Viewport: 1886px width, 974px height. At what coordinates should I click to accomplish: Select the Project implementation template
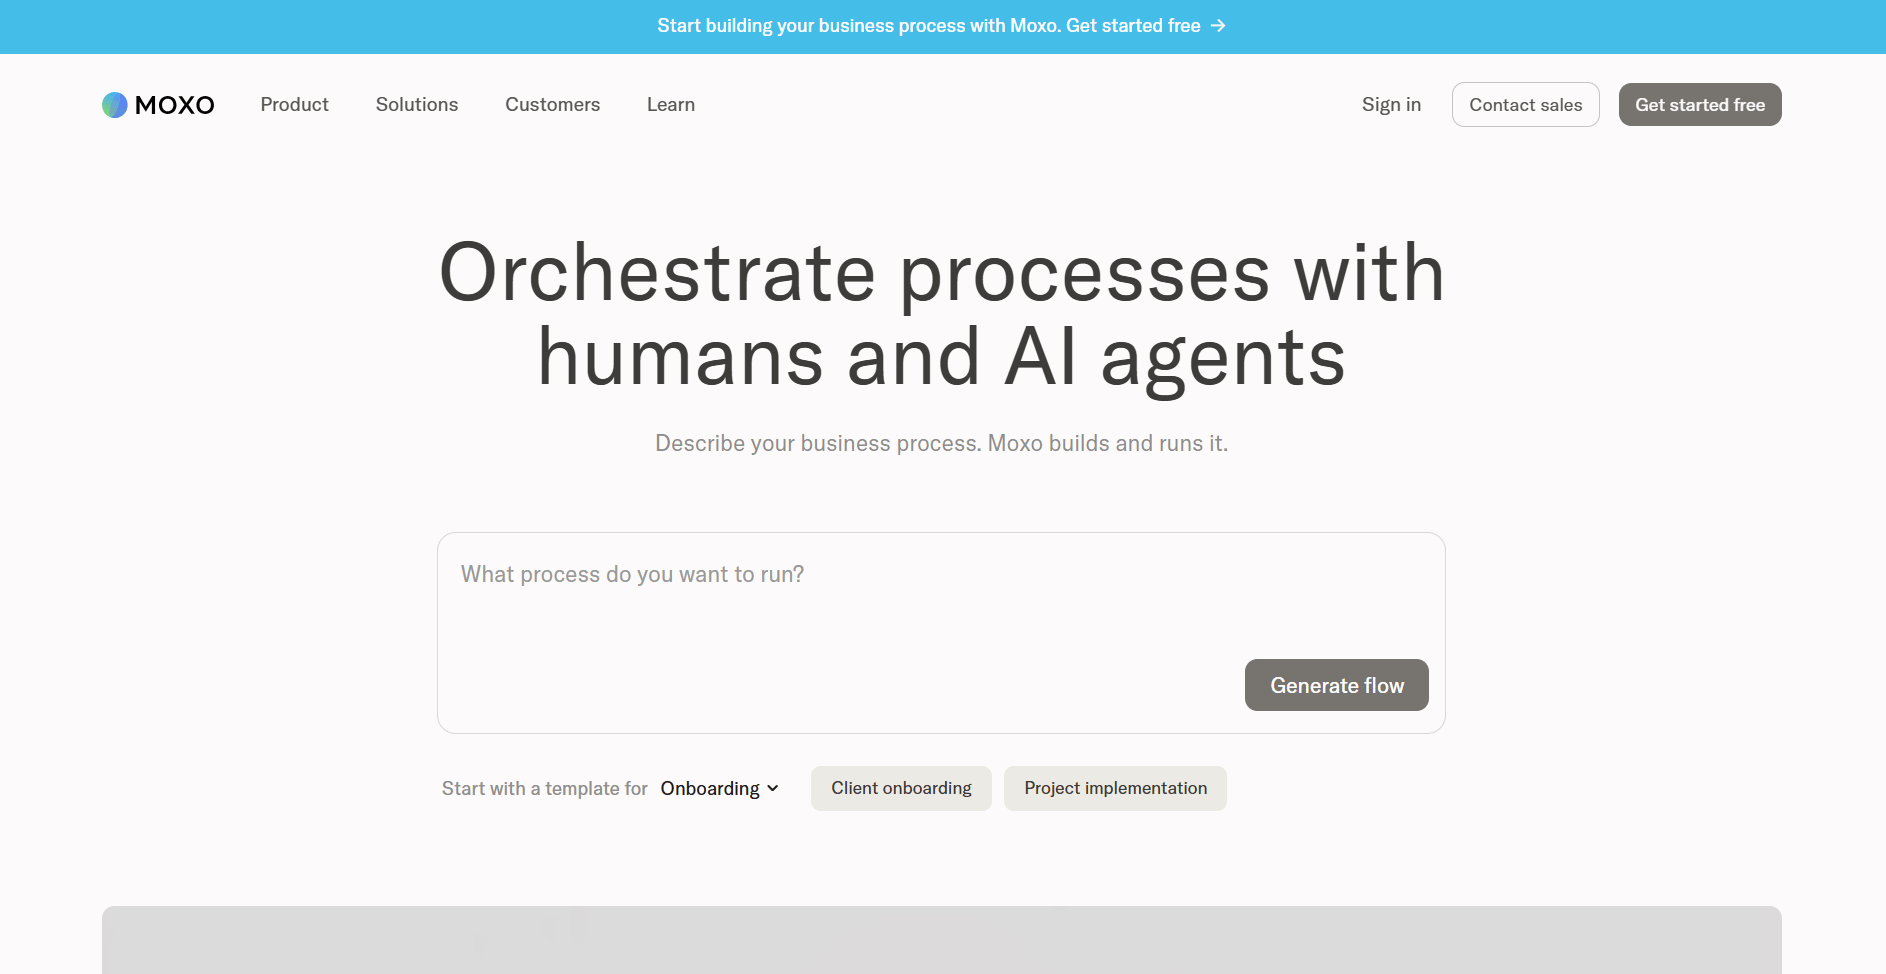coord(1115,788)
